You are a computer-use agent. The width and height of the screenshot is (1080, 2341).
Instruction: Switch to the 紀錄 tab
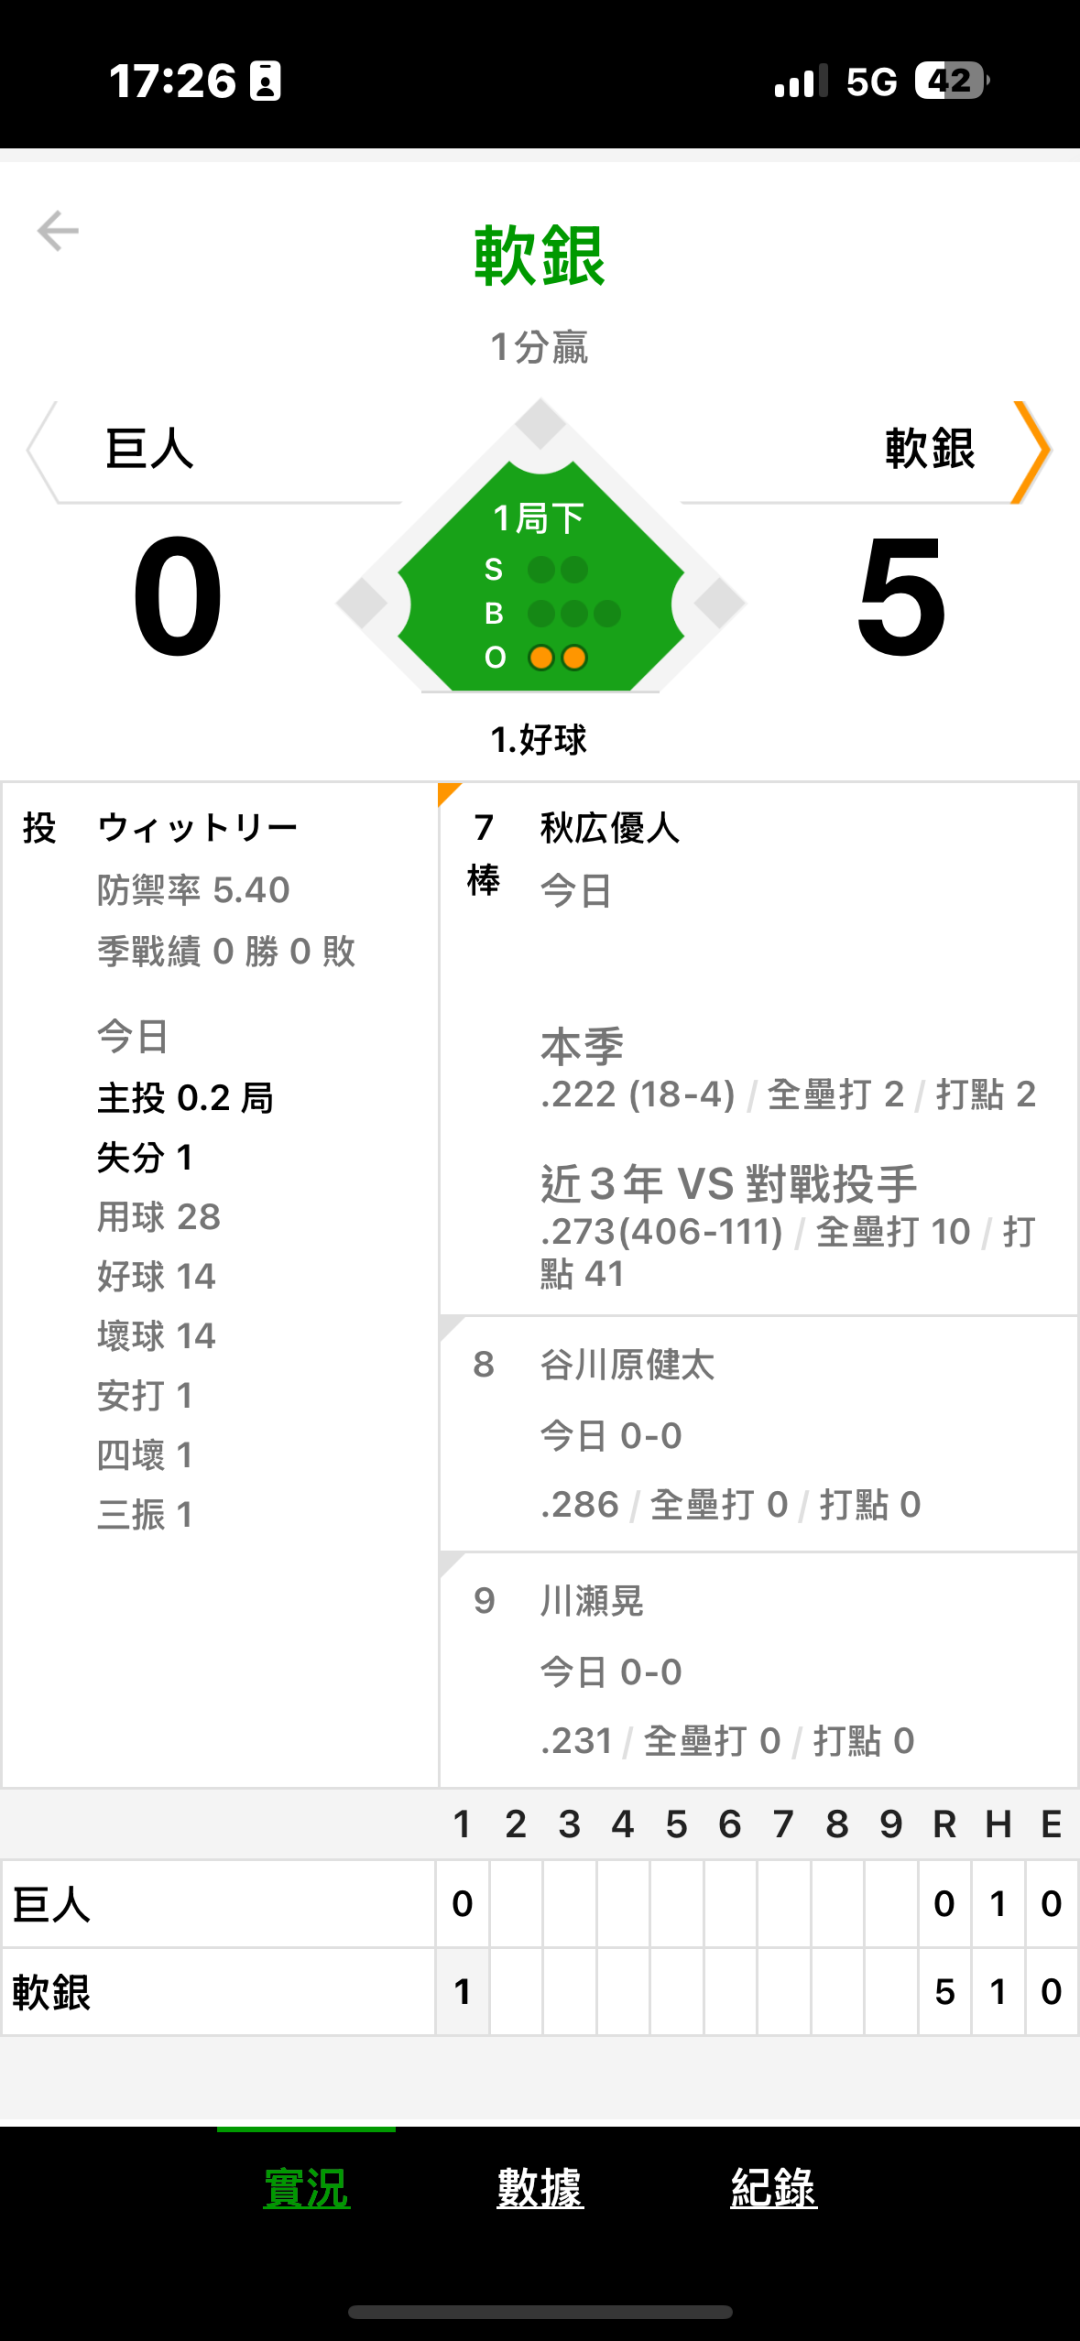click(x=773, y=2188)
